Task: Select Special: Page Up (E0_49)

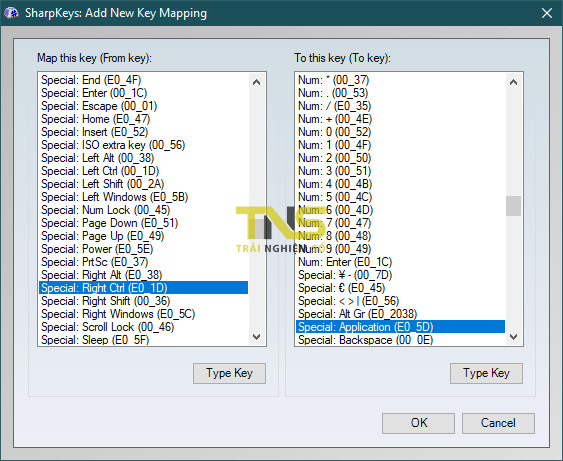Action: (143, 236)
